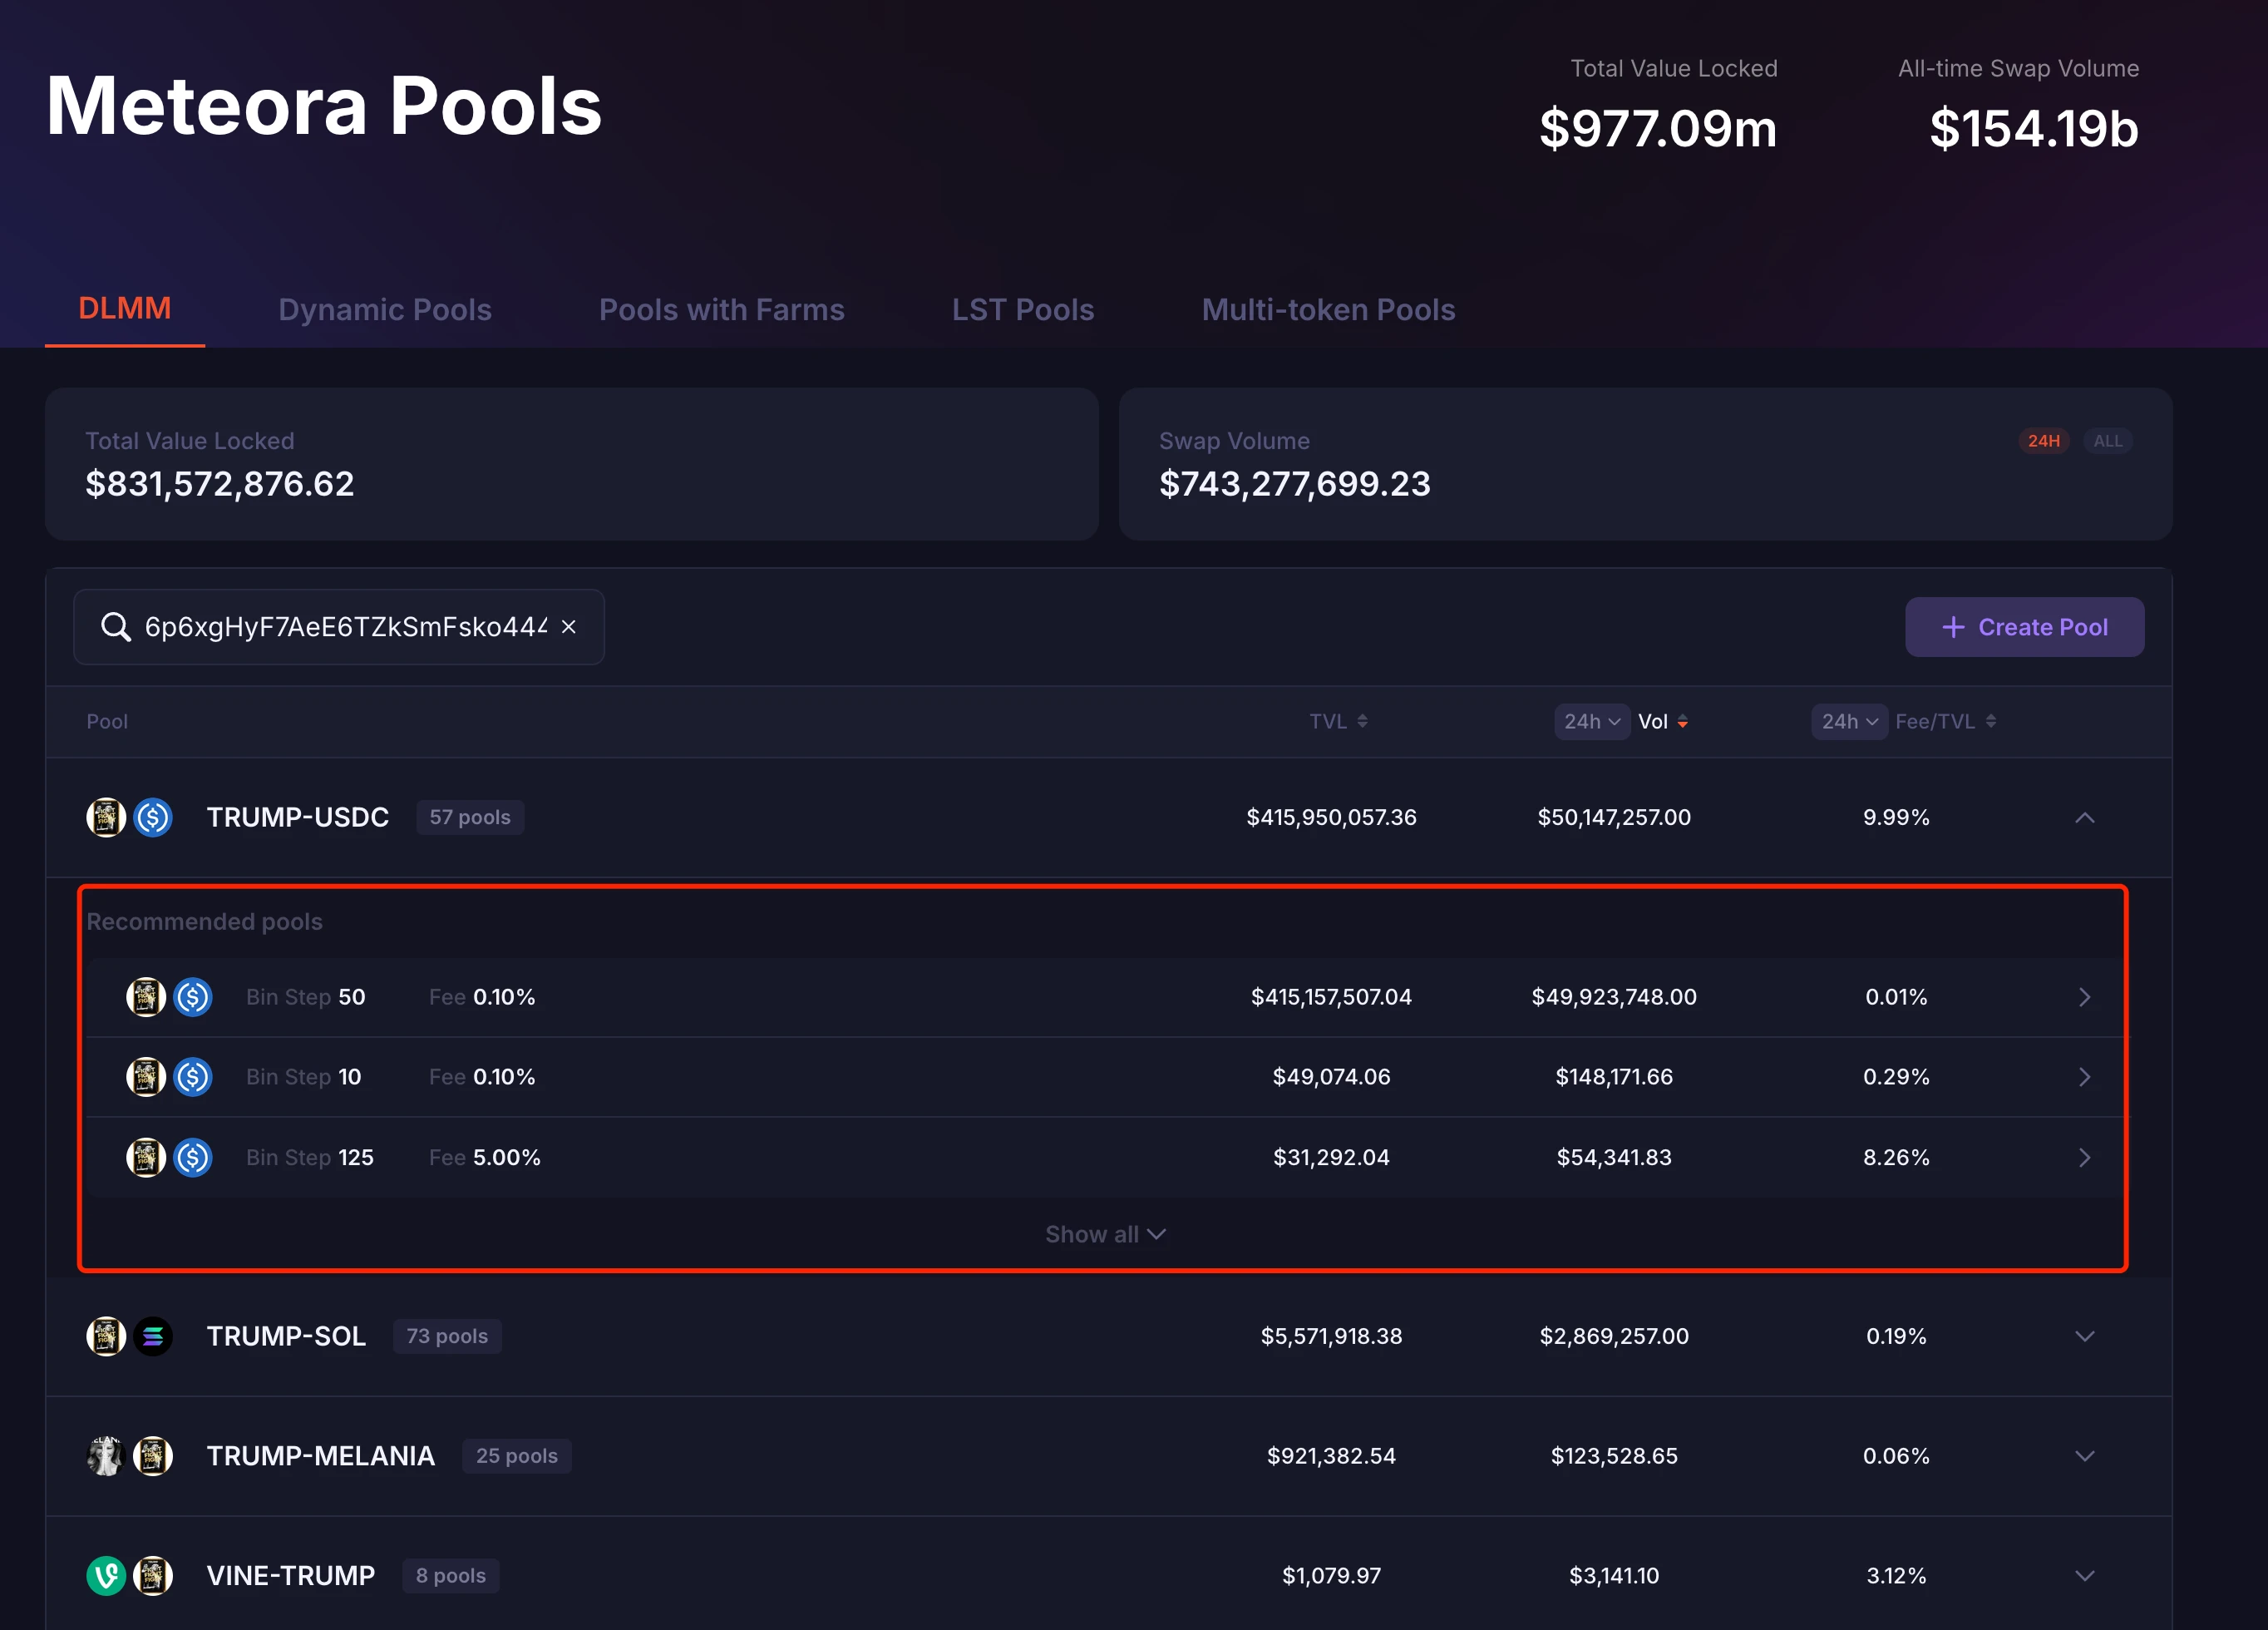This screenshot has height=1630, width=2268.
Task: Click TRUMP-SOL volume $2,869,257.00
Action: point(1614,1336)
